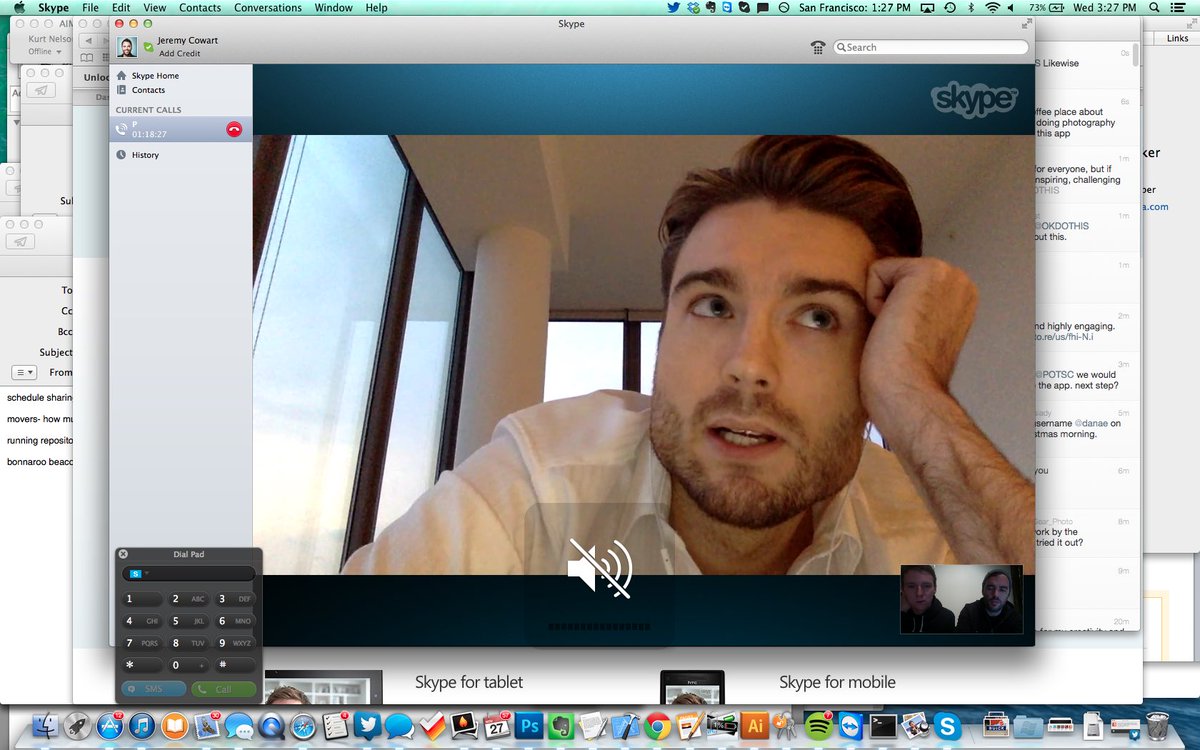This screenshot has width=1200, height=750.
Task: Open the Window menu
Action: (333, 8)
